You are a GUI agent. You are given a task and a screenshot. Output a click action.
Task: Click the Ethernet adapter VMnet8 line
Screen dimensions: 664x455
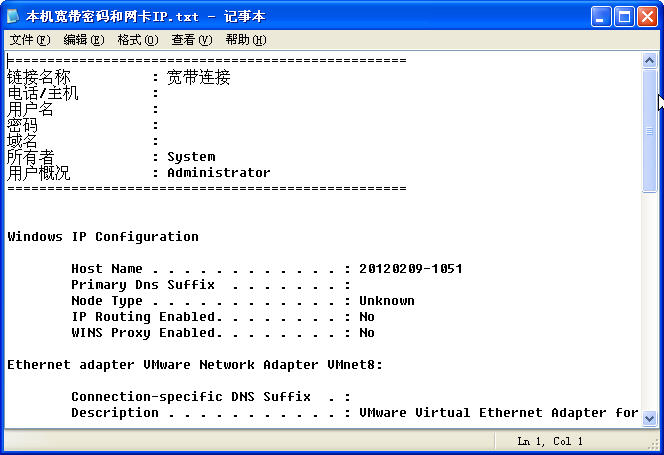coord(195,365)
